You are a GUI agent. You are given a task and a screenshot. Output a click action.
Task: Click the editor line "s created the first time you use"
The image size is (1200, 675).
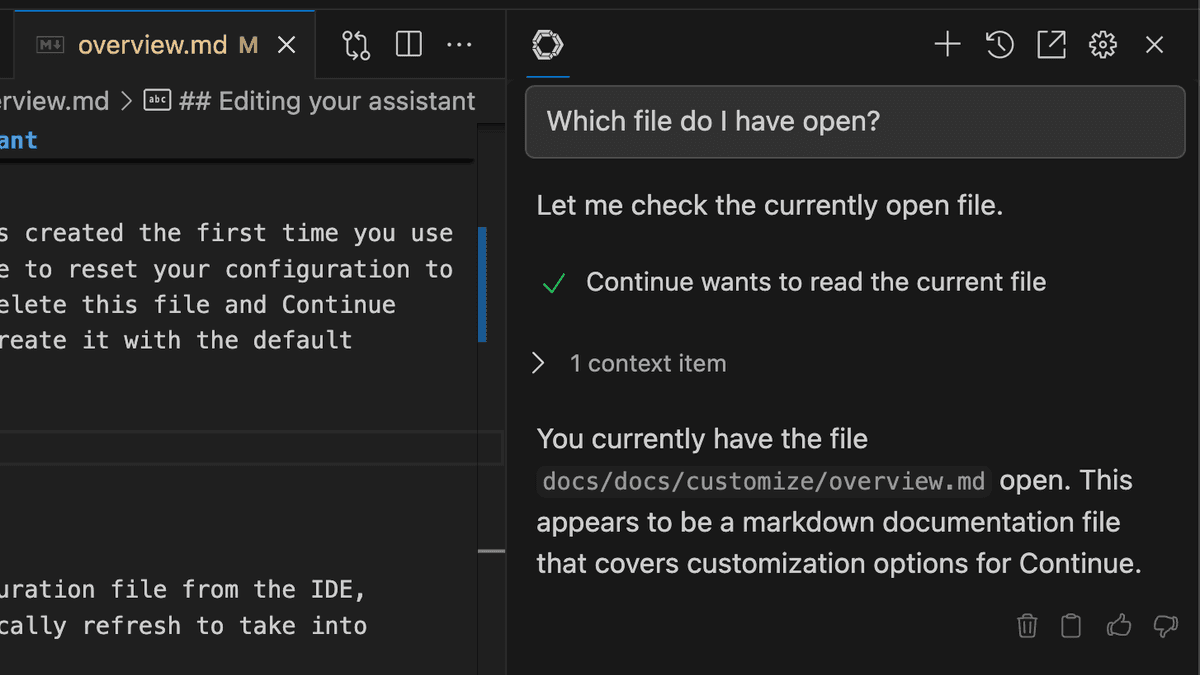[x=226, y=233]
